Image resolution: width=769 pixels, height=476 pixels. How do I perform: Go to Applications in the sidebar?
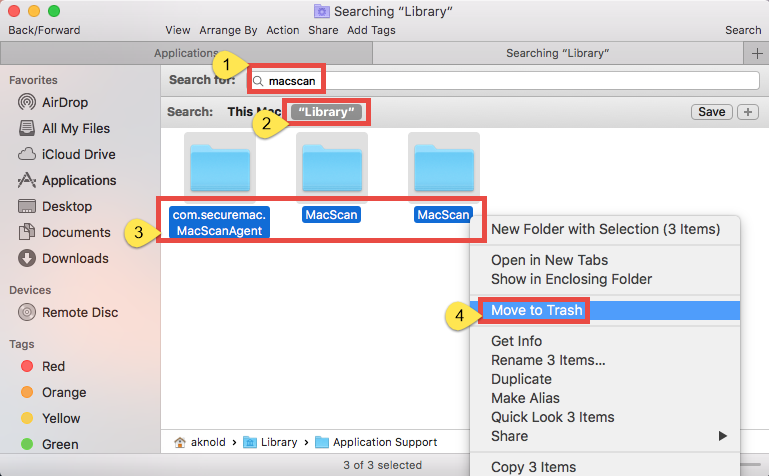(67, 180)
